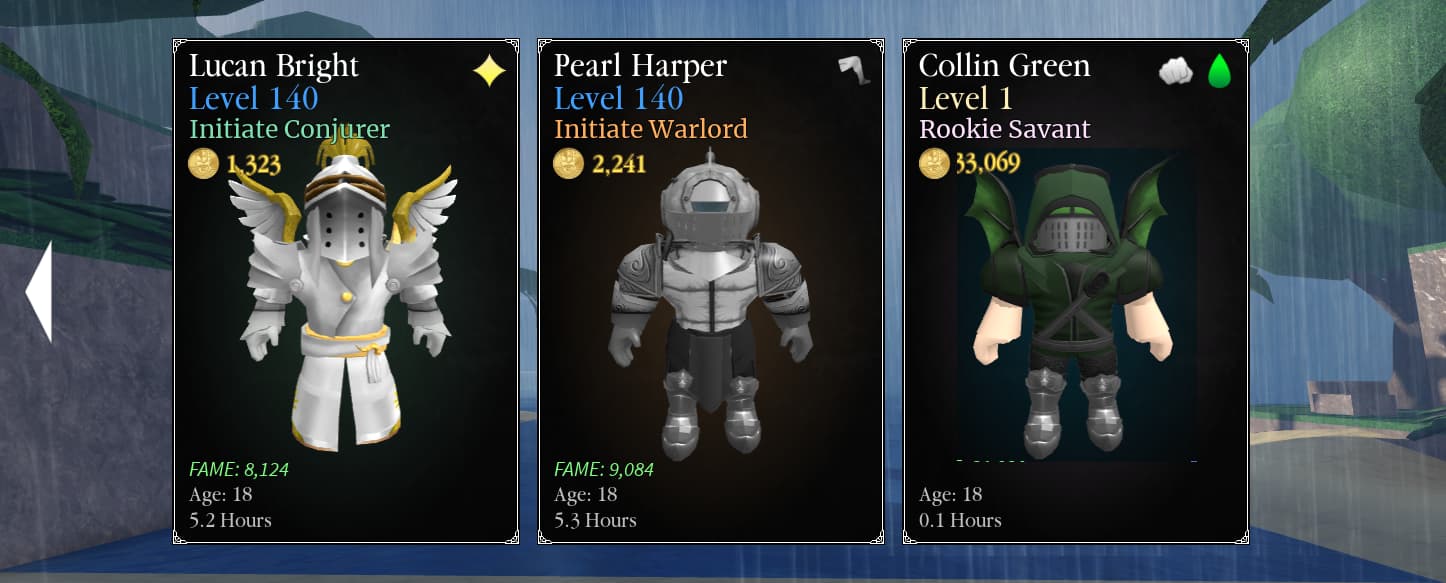Image resolution: width=1446 pixels, height=583 pixels.
Task: Click the green droplet icon on Collin Green's card
Action: pyautogui.click(x=1219, y=71)
